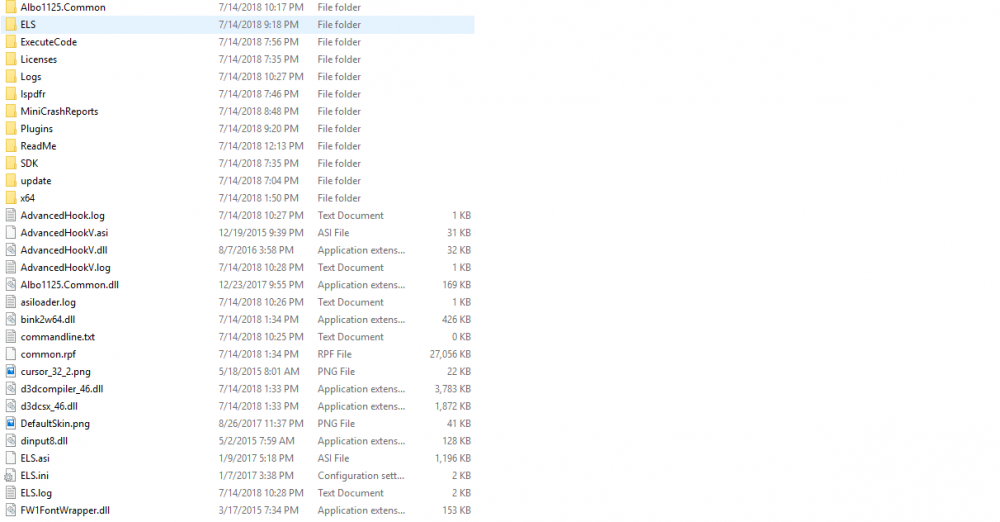Select the ELS.asi file name
This screenshot has height=522, width=1000.
click(35, 458)
